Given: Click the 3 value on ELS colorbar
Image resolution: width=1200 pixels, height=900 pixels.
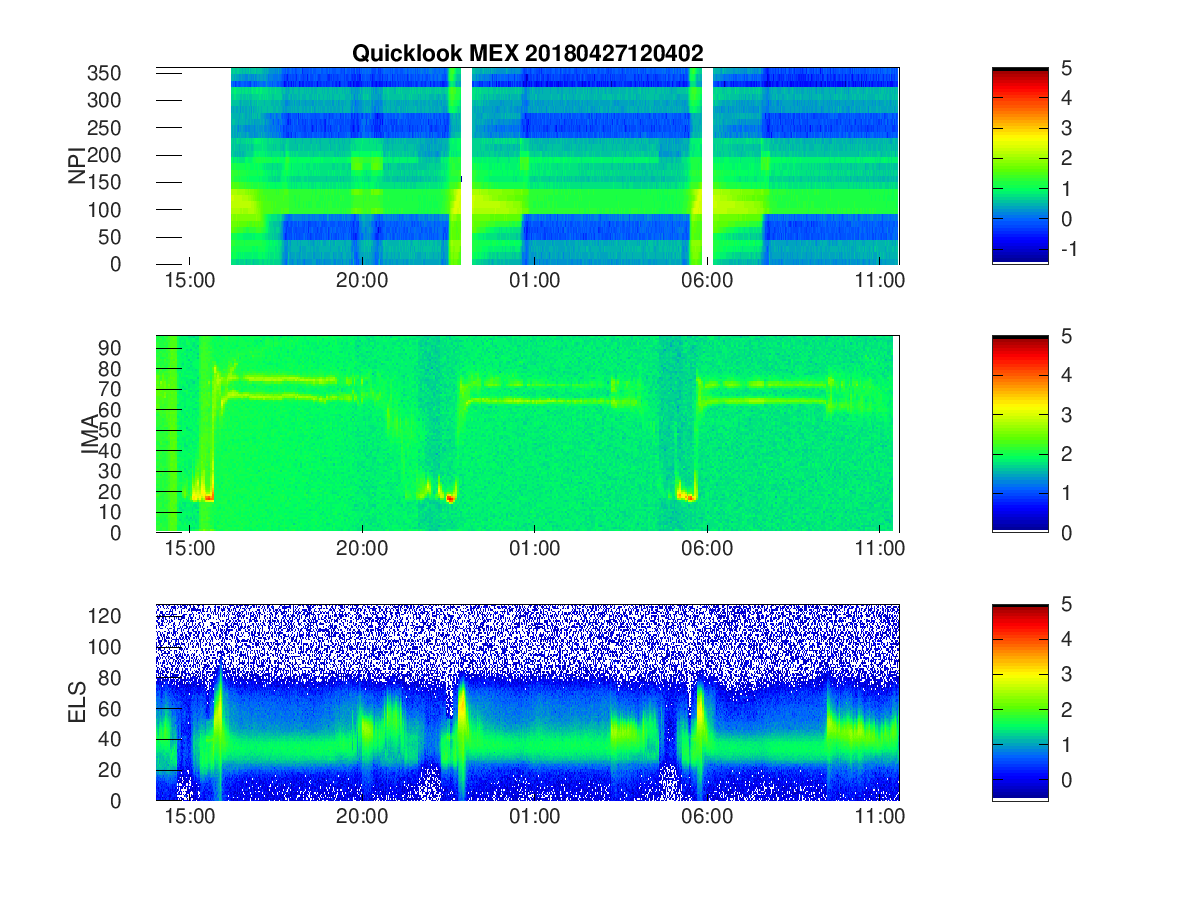Looking at the screenshot, I should [1066, 674].
